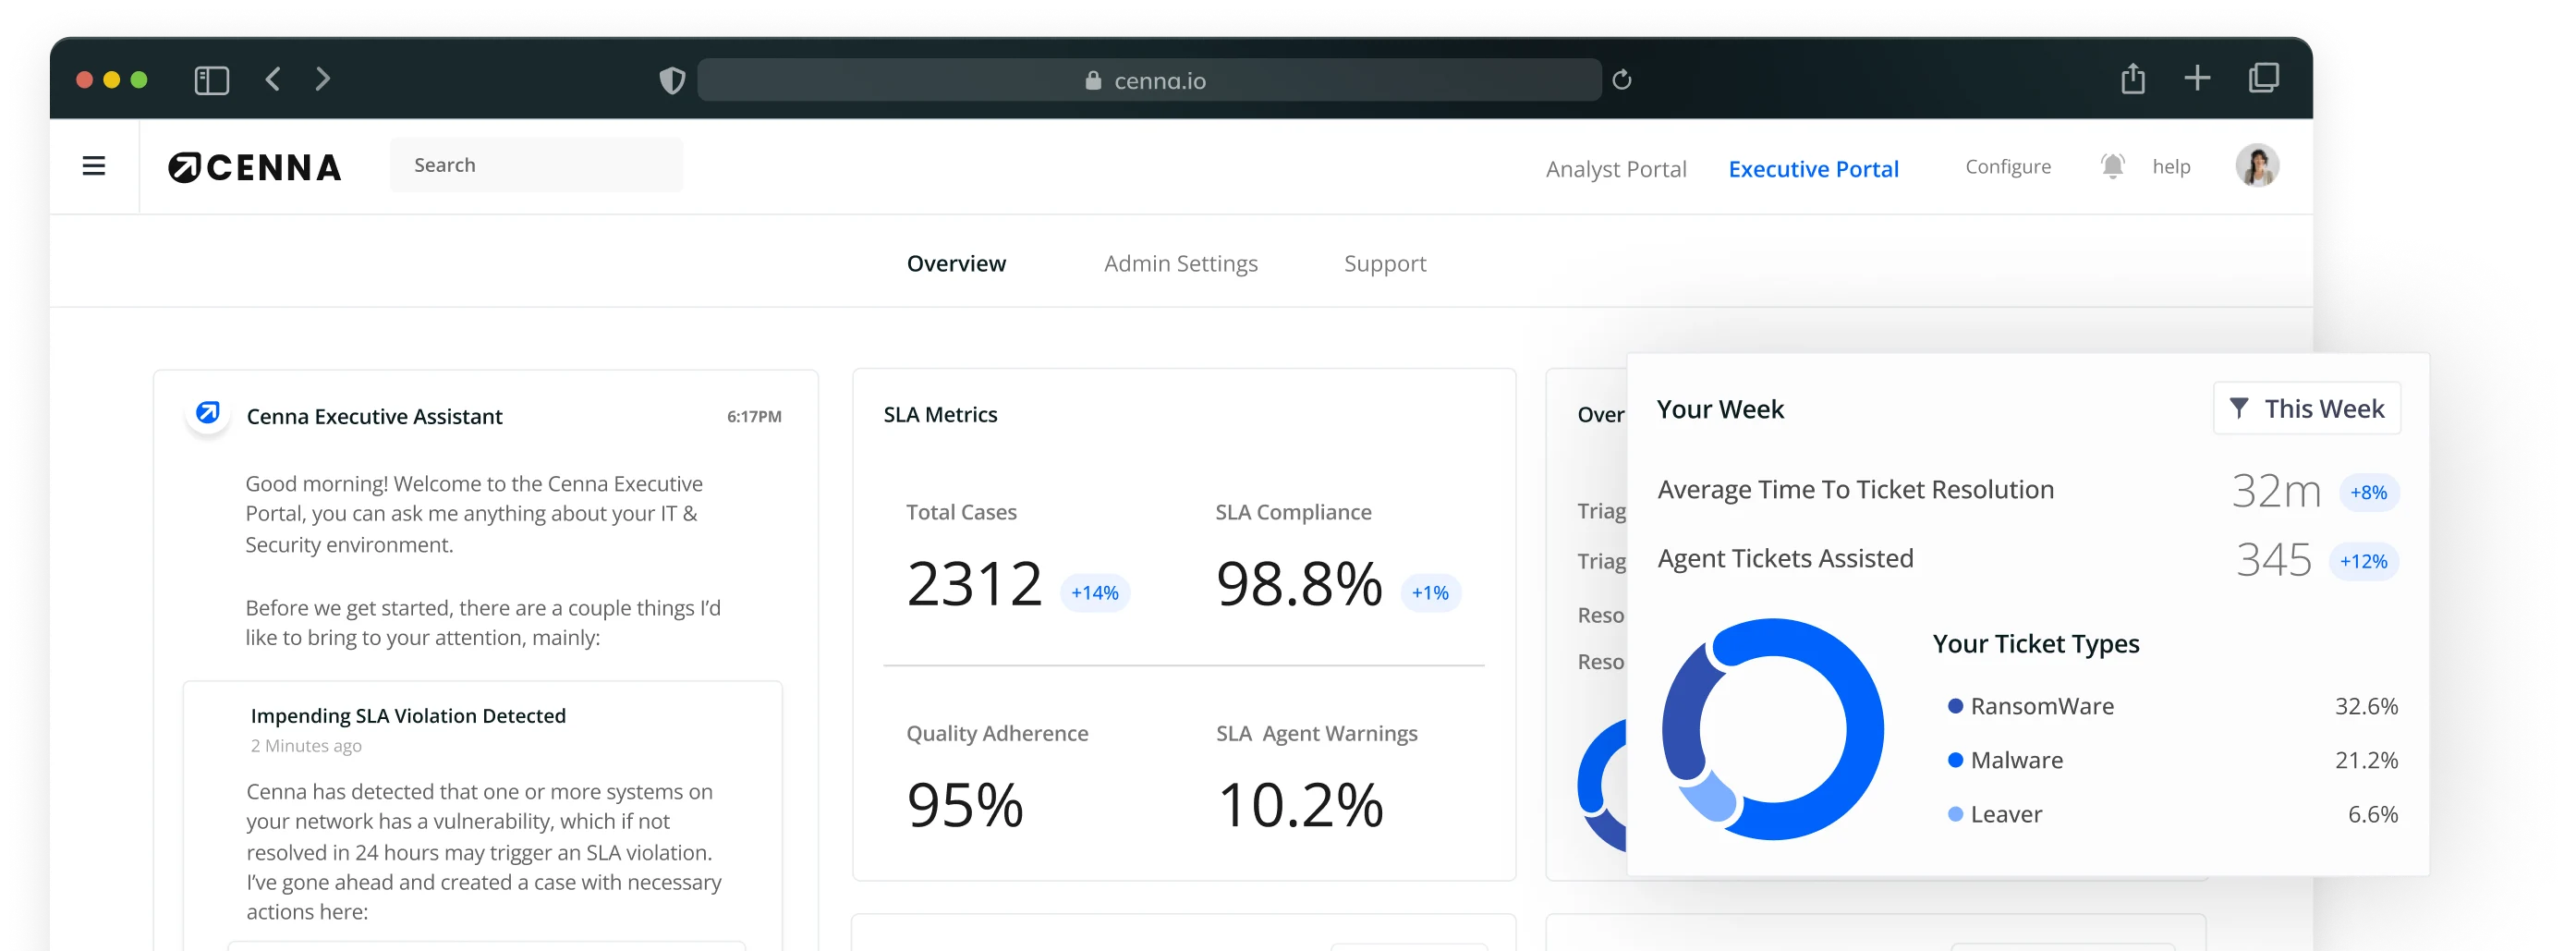This screenshot has width=2576, height=951.
Task: Click the back navigation chevron
Action: point(272,78)
